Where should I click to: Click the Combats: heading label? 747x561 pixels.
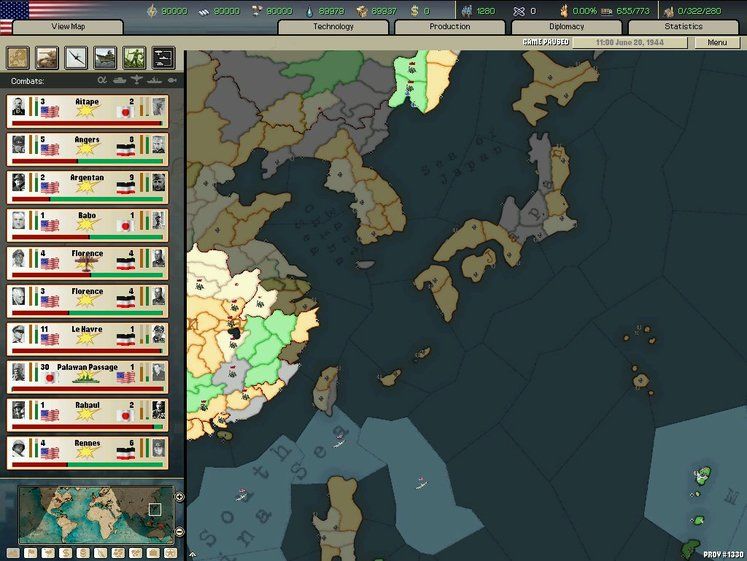[28, 81]
